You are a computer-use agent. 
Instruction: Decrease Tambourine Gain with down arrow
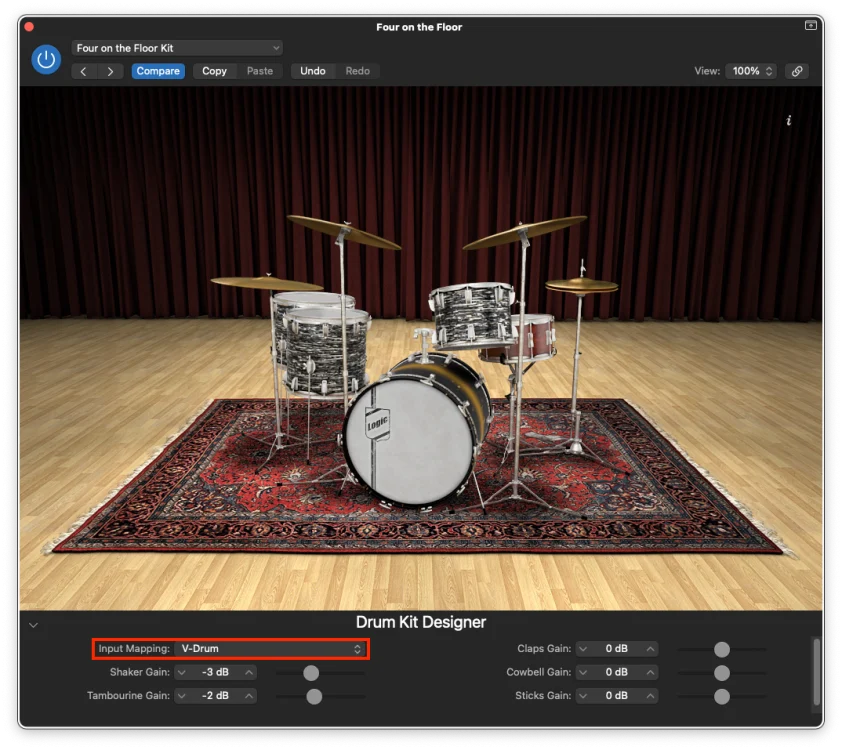tap(182, 696)
